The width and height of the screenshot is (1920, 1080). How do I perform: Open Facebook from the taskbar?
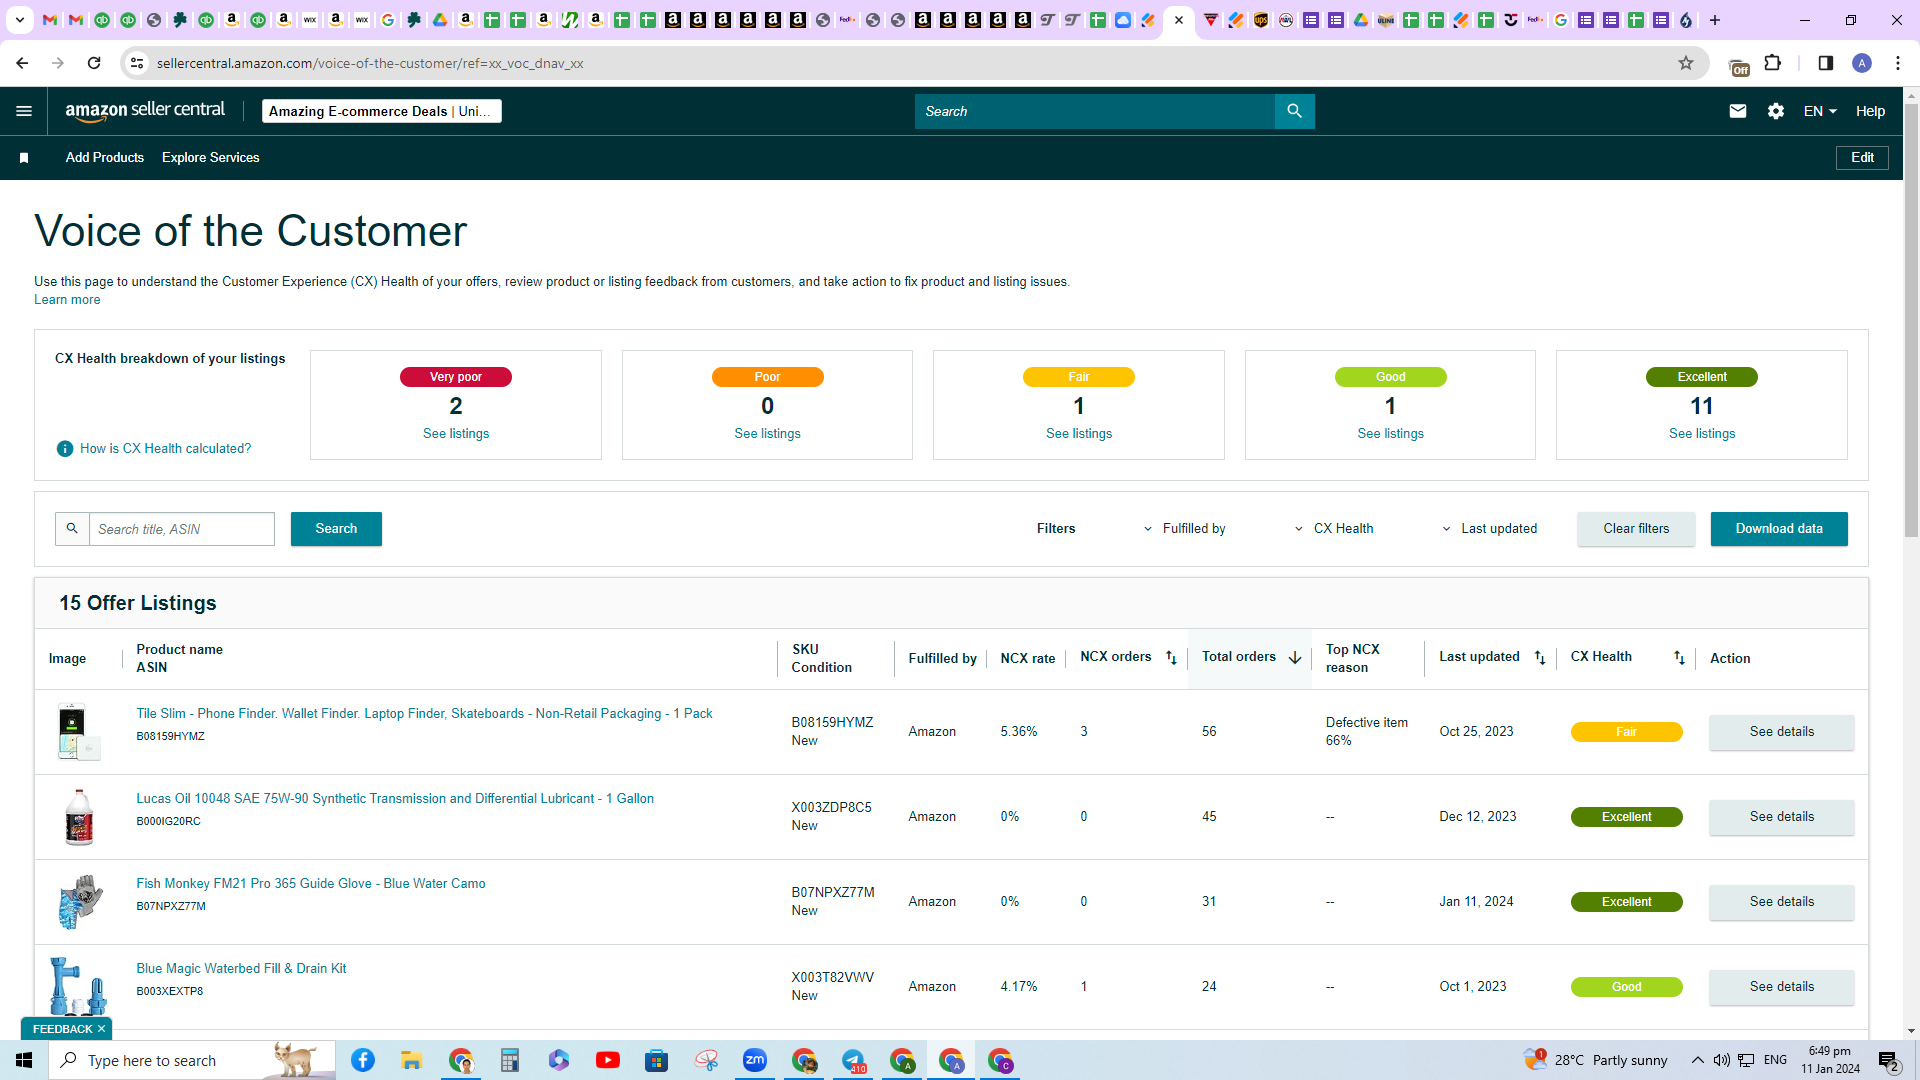pos(363,1060)
